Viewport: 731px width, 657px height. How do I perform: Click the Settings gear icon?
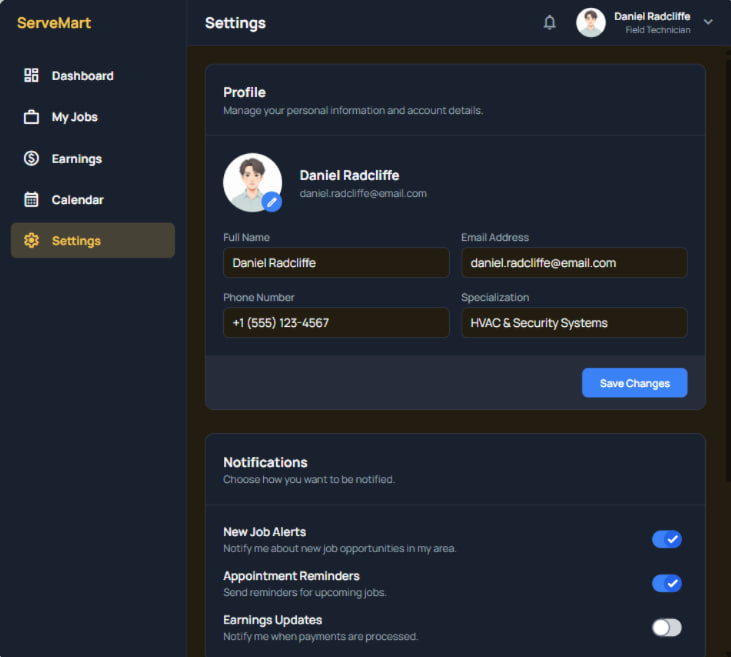pos(31,241)
